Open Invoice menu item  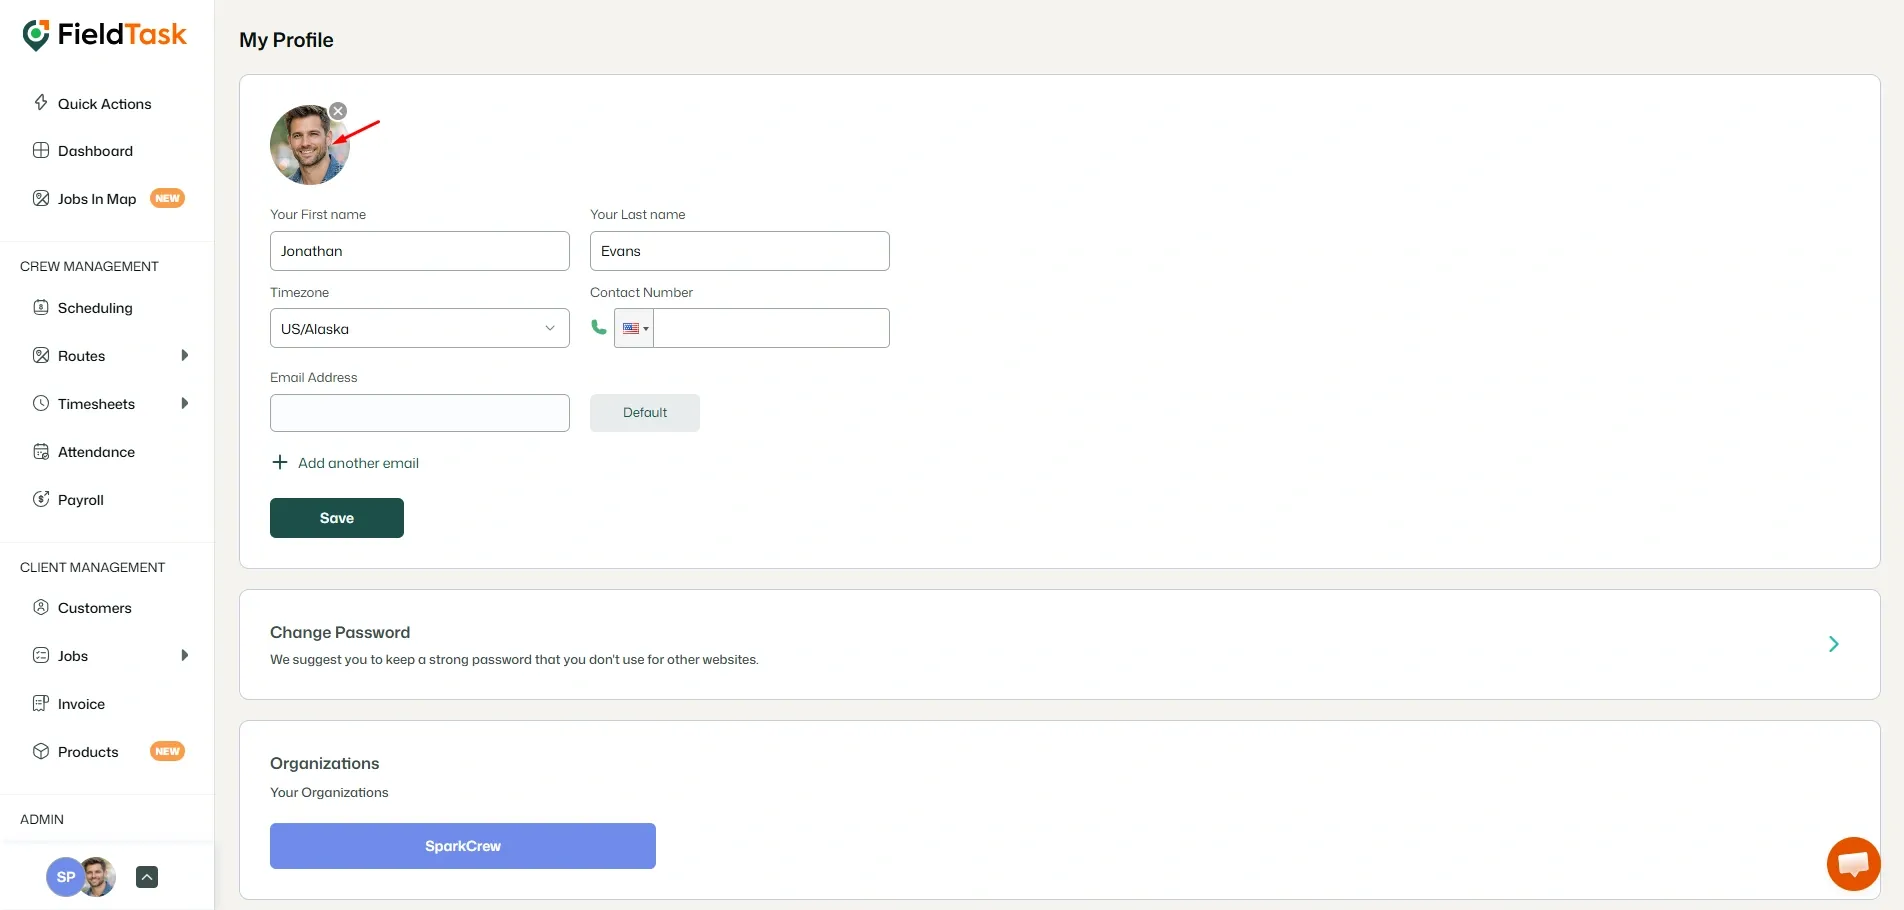click(81, 704)
